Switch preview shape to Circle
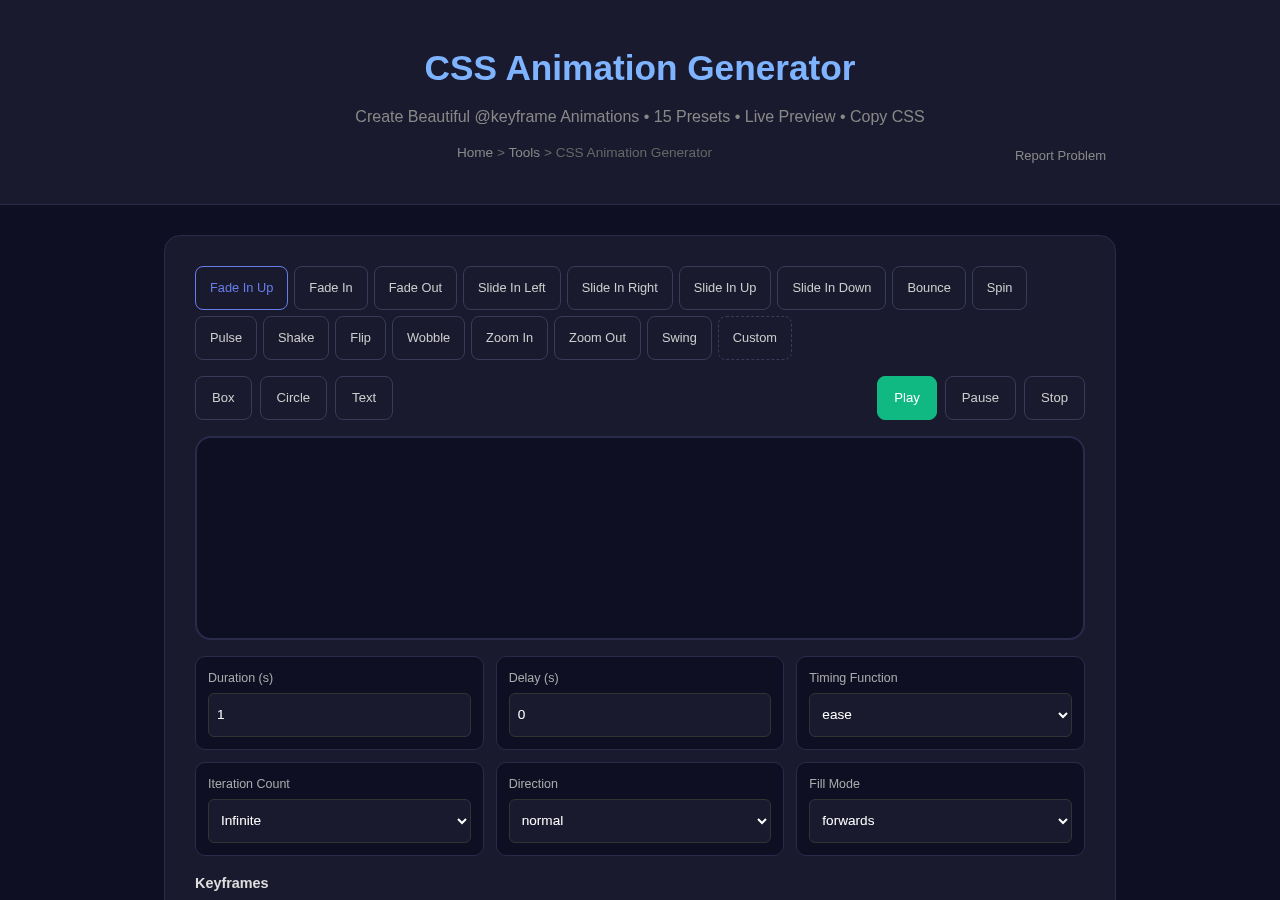 (x=293, y=398)
